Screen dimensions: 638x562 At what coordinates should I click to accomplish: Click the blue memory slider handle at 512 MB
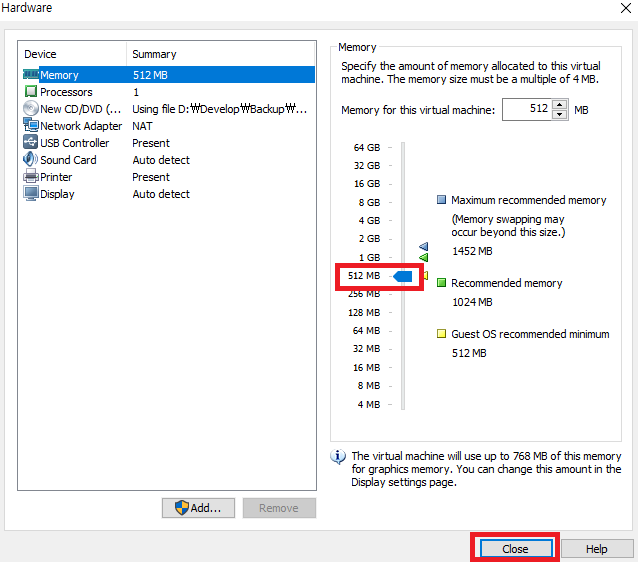403,276
